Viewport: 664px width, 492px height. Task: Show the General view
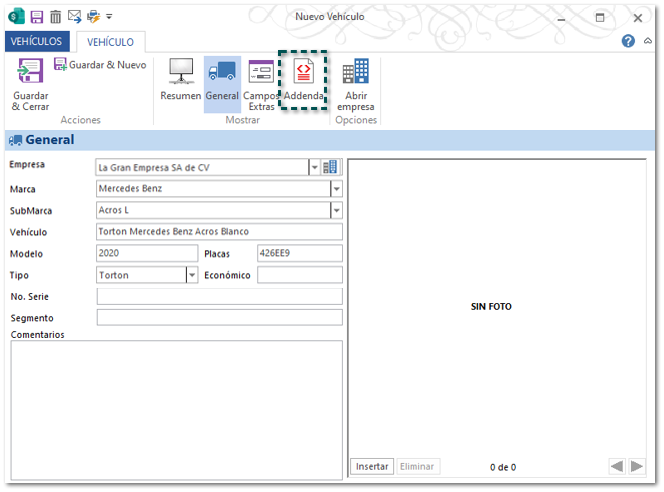(x=222, y=84)
